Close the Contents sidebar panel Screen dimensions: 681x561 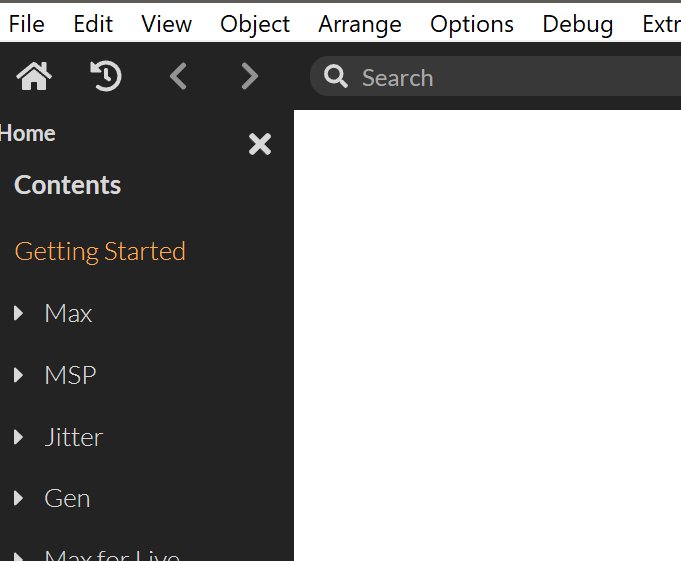coord(260,144)
